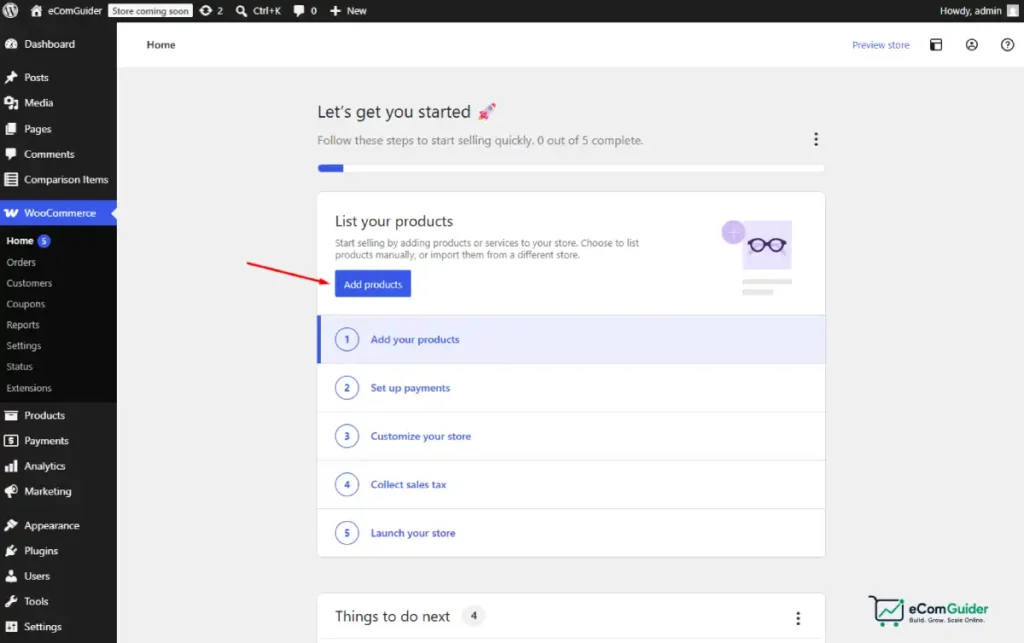The image size is (1024, 643).
Task: Click the 4 count badge beside Things to do next
Action: pyautogui.click(x=473, y=616)
